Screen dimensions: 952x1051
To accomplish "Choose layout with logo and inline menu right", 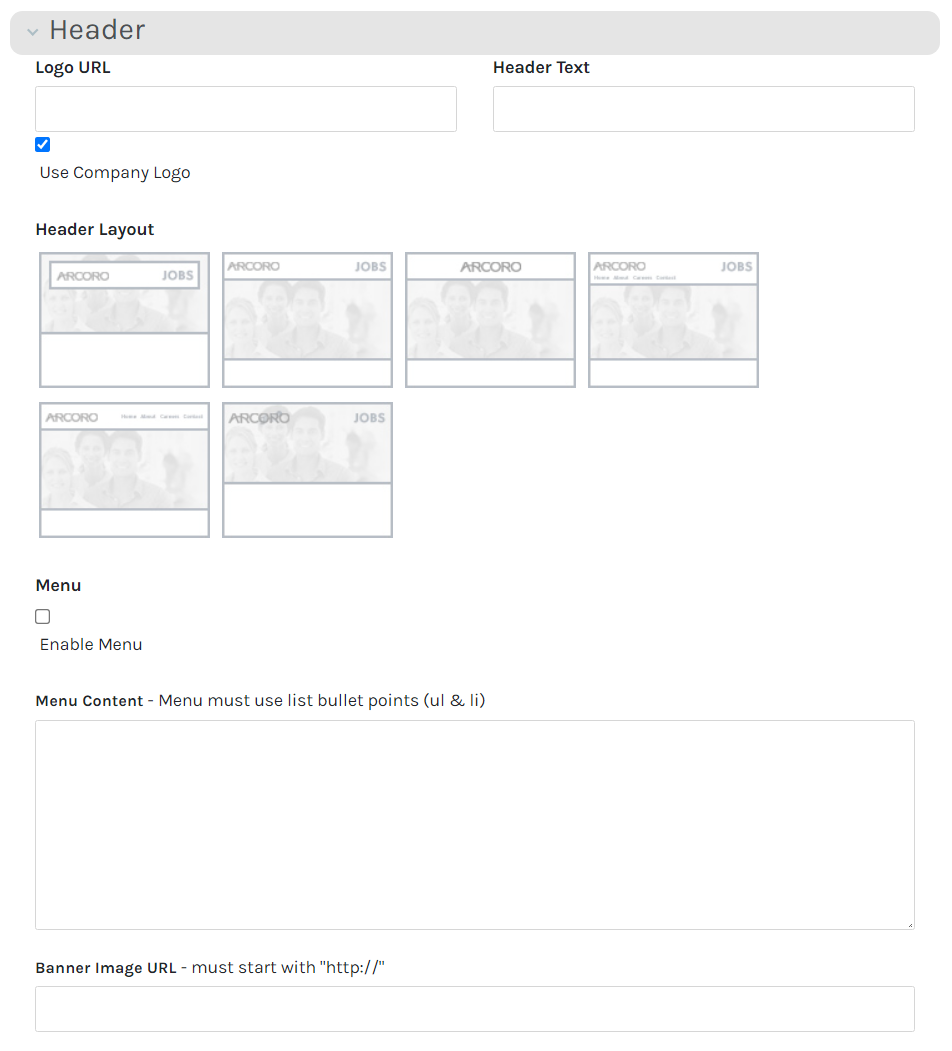I will click(124, 470).
